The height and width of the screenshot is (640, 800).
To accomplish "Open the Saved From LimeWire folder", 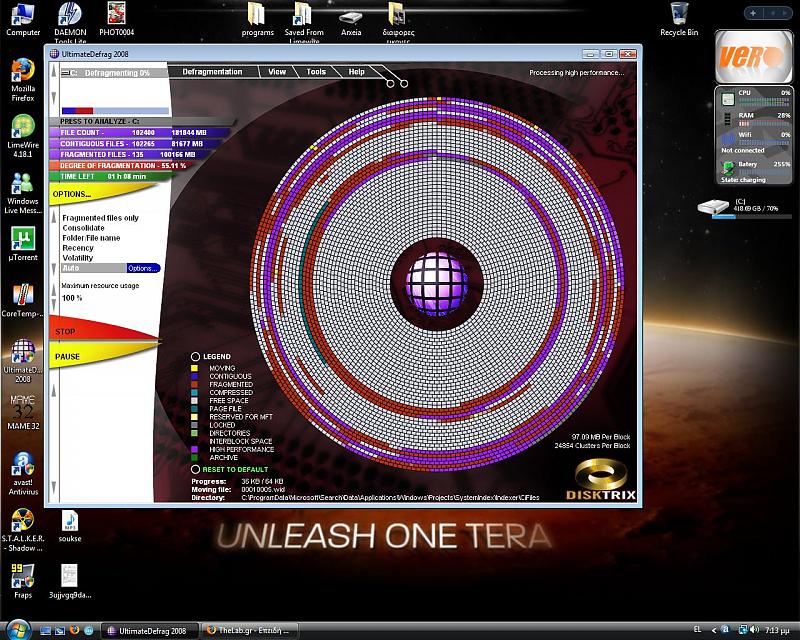I will (x=304, y=22).
